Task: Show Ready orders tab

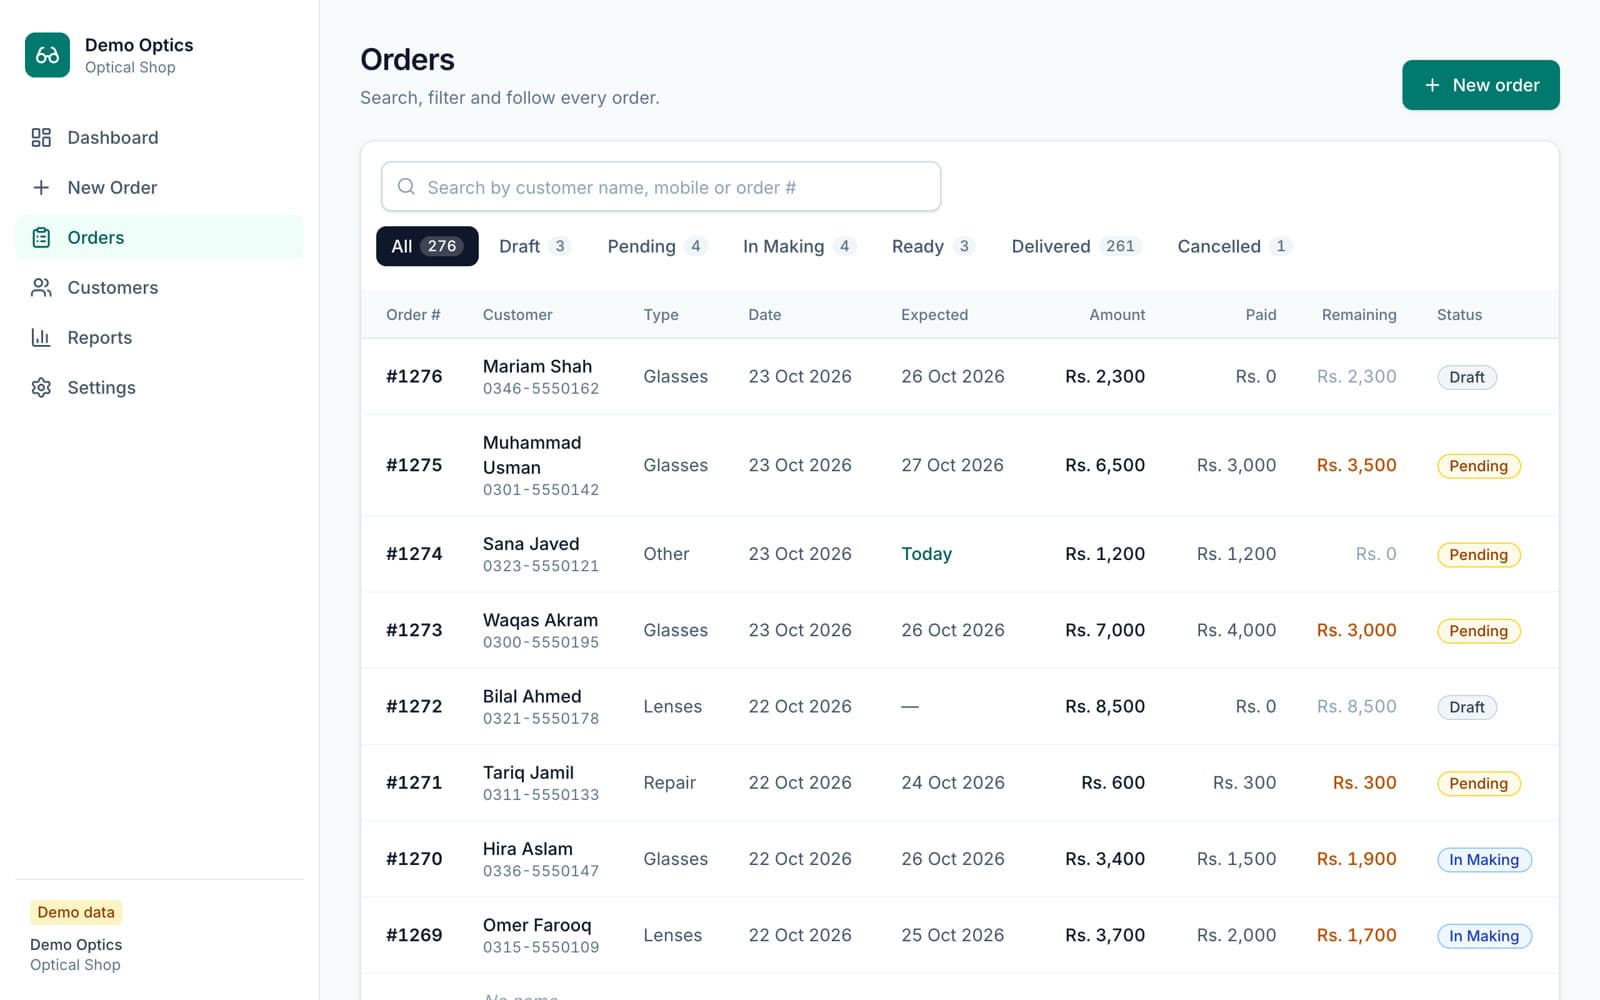Action: pos(933,246)
